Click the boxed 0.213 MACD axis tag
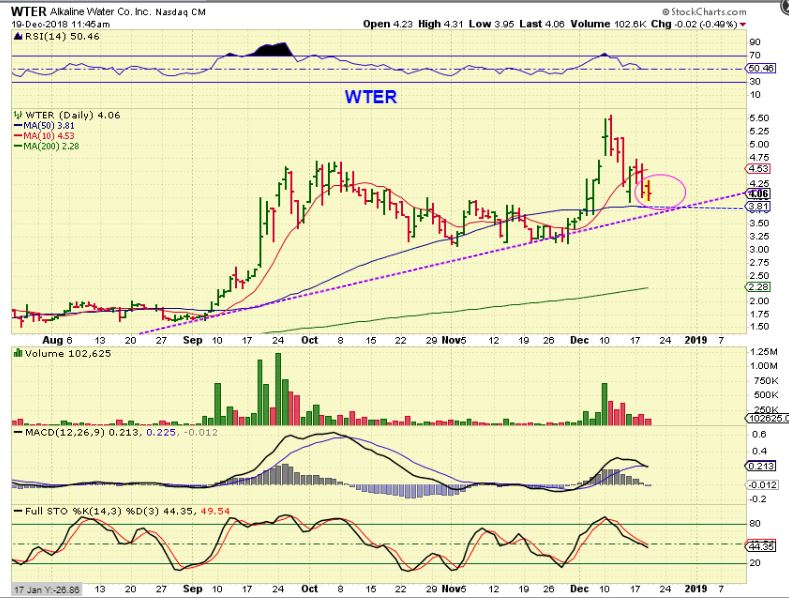Viewport: 789px width, 598px height. [x=761, y=466]
